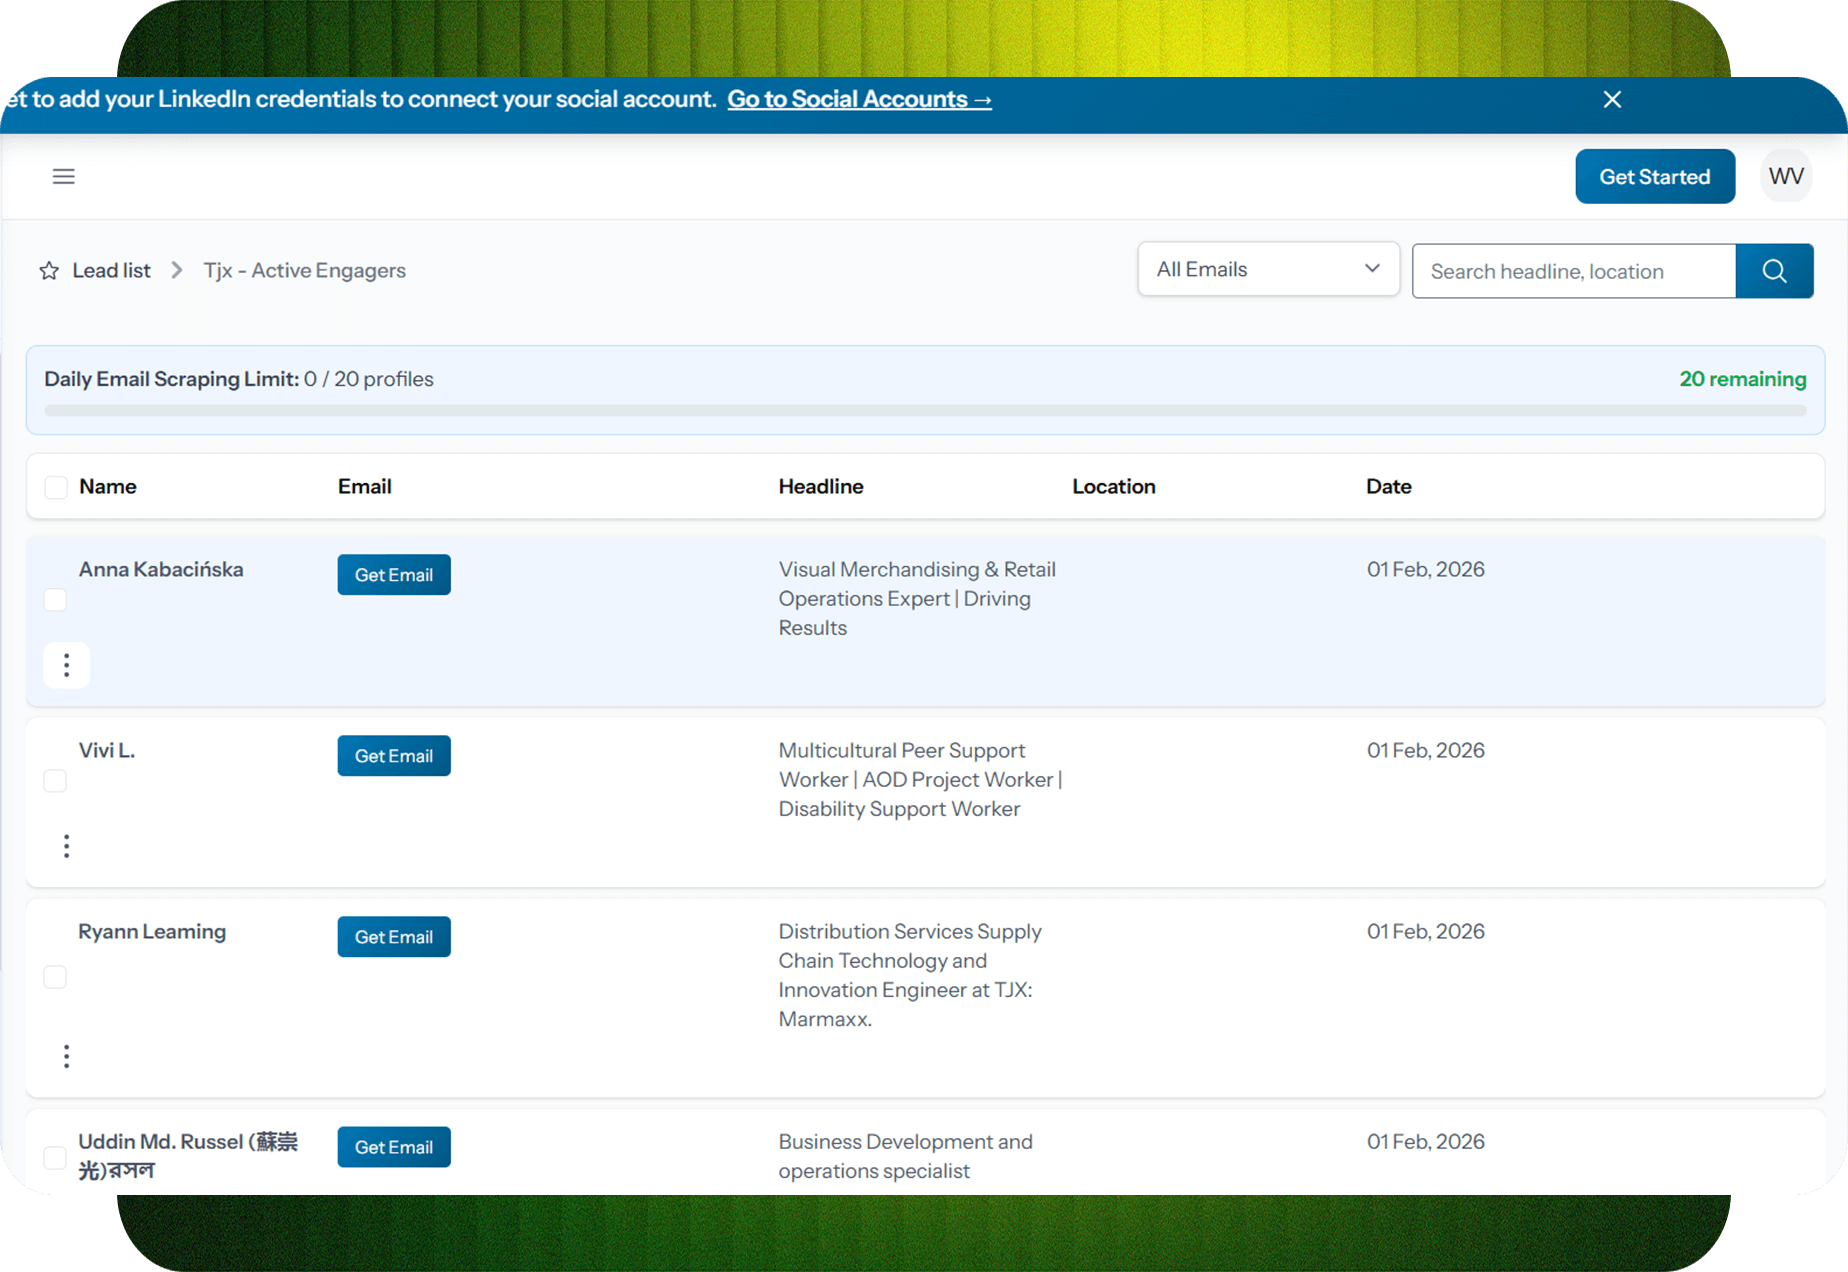The image size is (1848, 1272).
Task: Open row options for Anna Kabacińska
Action: pos(67,665)
